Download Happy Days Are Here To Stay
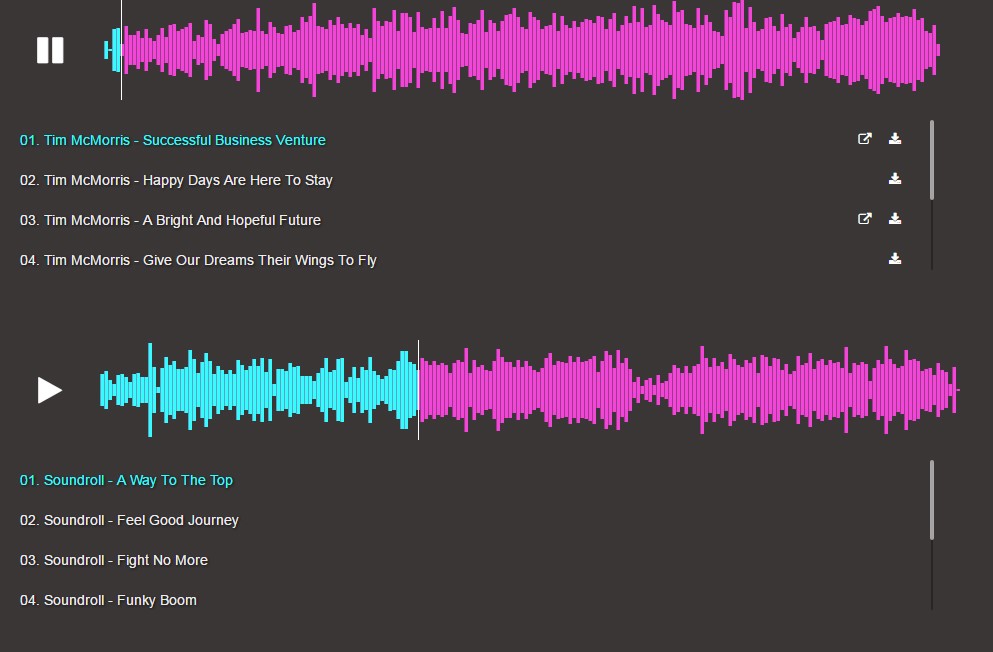The image size is (993, 652). [x=895, y=179]
